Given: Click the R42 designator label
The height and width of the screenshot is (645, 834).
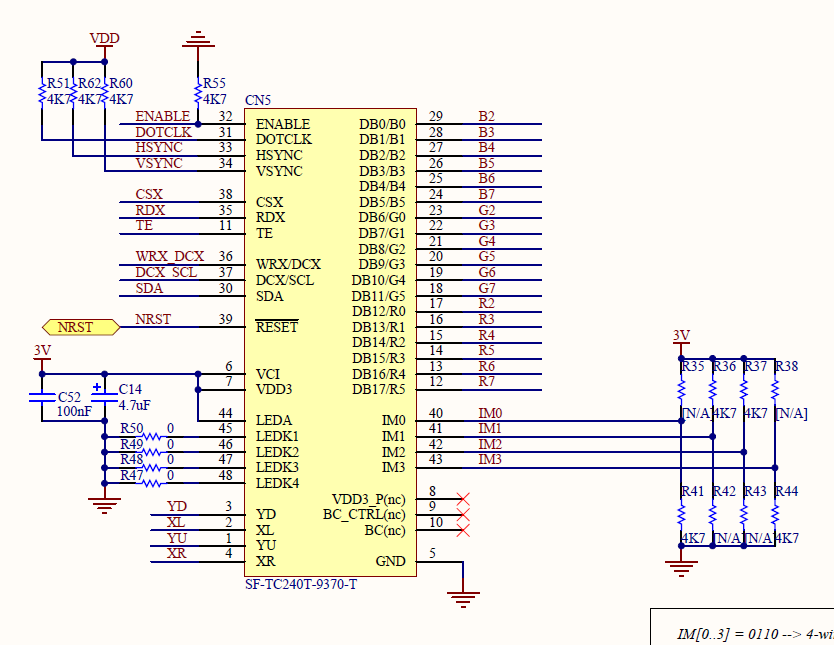Looking at the screenshot, I should (724, 491).
